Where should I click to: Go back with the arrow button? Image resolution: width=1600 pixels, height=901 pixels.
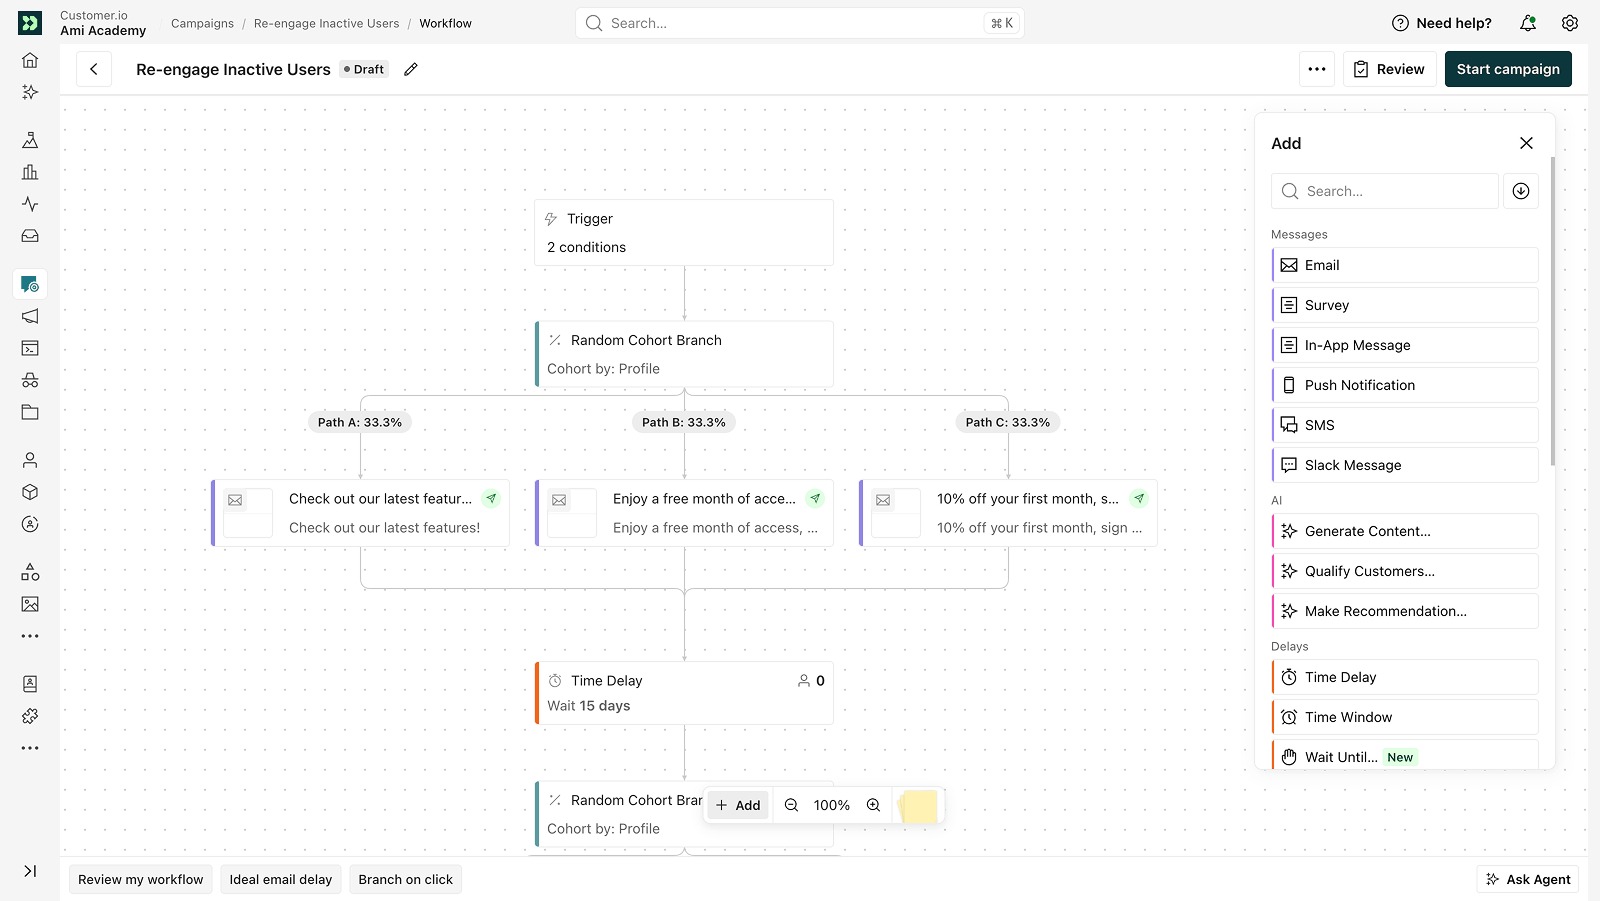tap(94, 69)
